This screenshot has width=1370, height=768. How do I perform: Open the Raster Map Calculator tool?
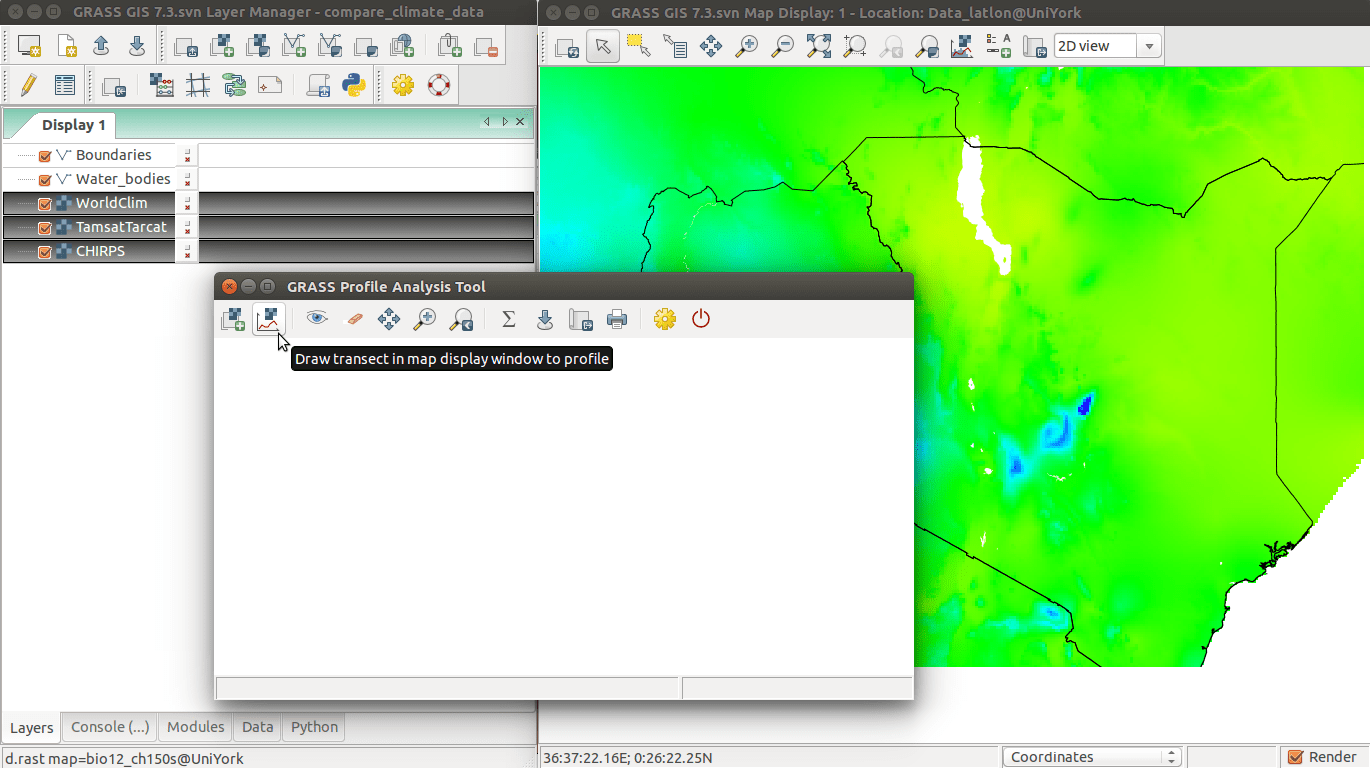pos(161,85)
